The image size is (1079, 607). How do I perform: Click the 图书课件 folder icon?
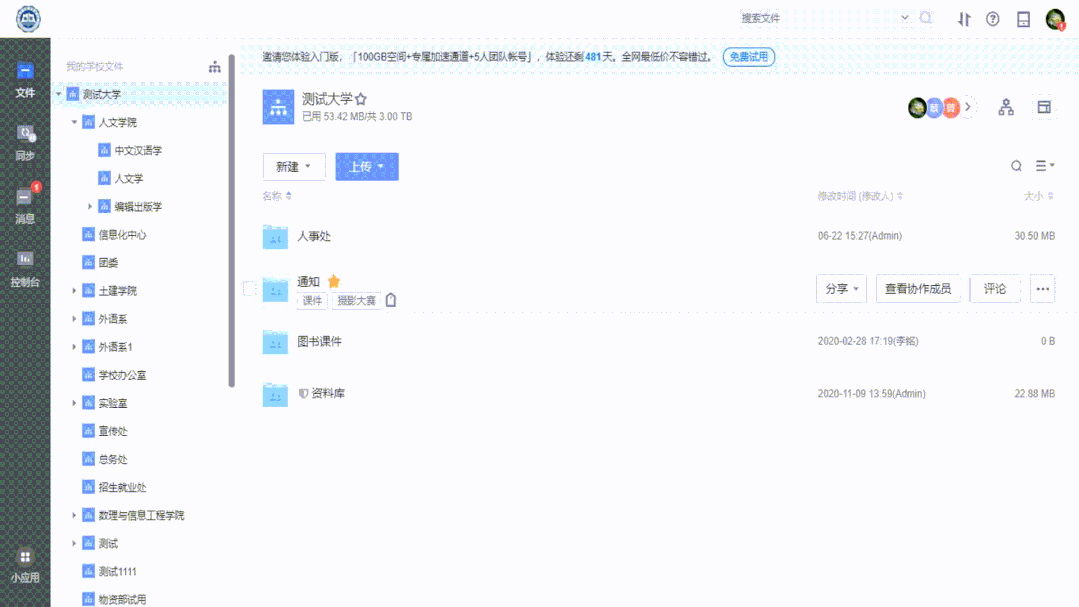275,341
